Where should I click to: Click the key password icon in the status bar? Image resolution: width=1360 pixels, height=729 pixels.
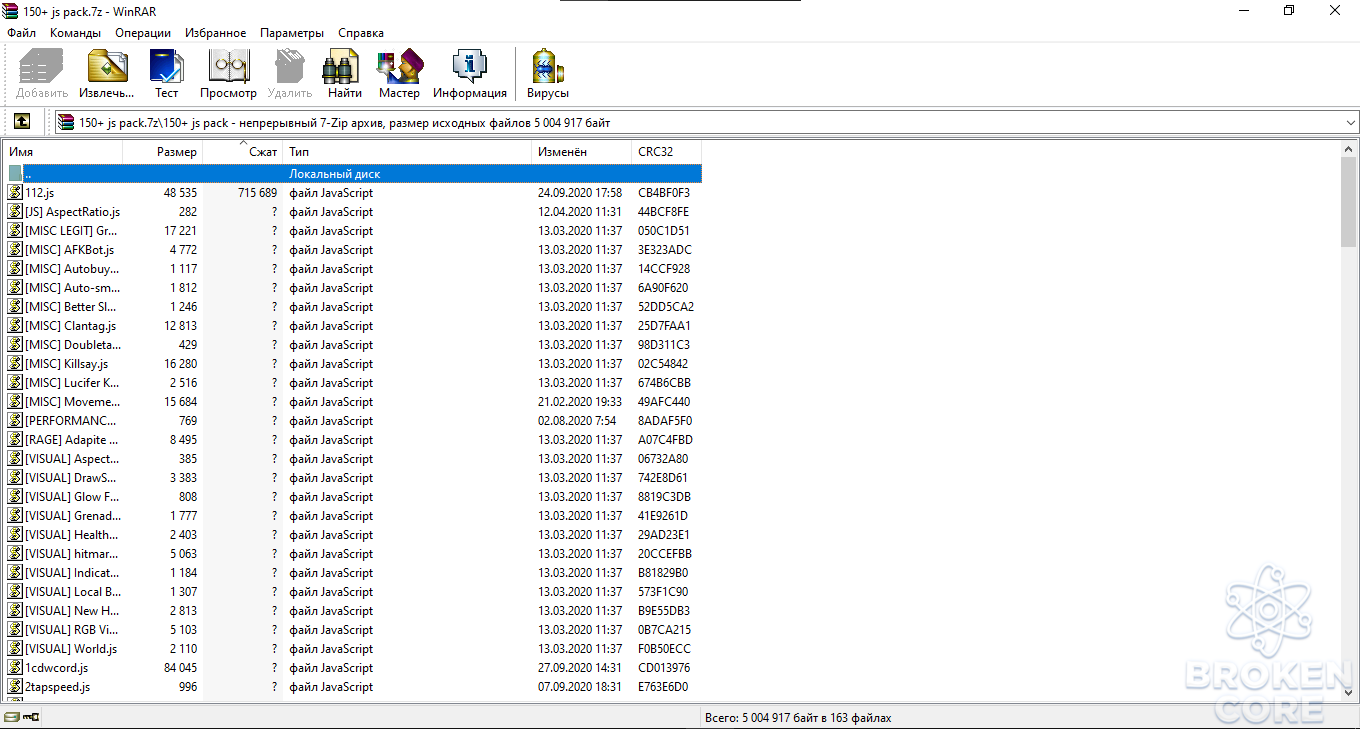pyautogui.click(x=30, y=717)
